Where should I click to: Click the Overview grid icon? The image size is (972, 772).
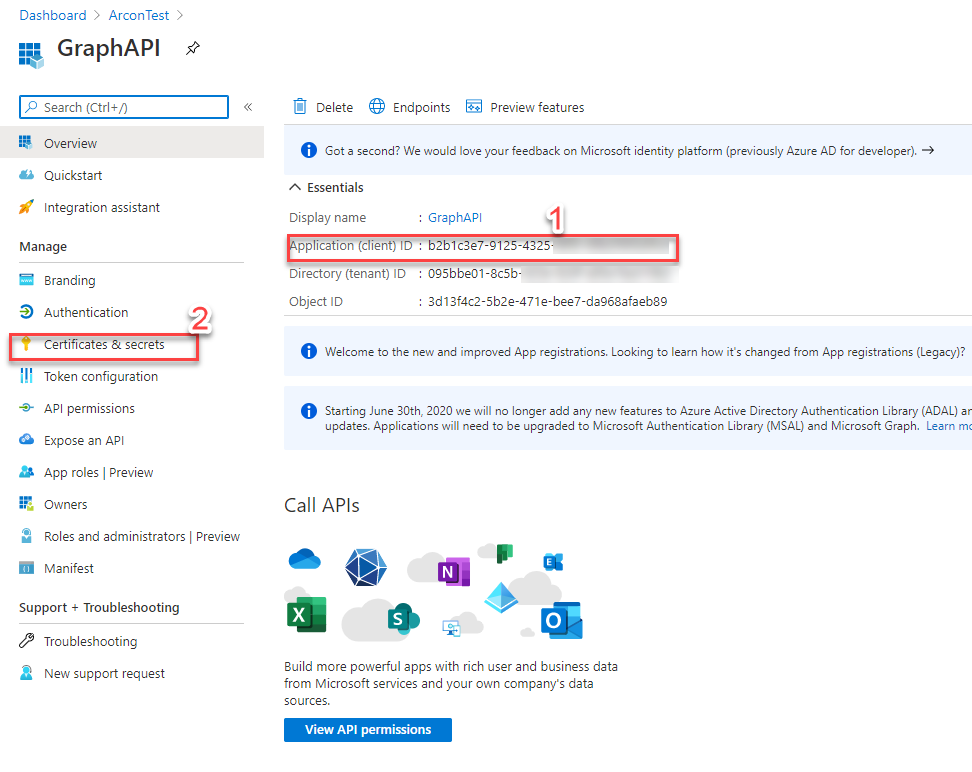pyautogui.click(x=25, y=143)
